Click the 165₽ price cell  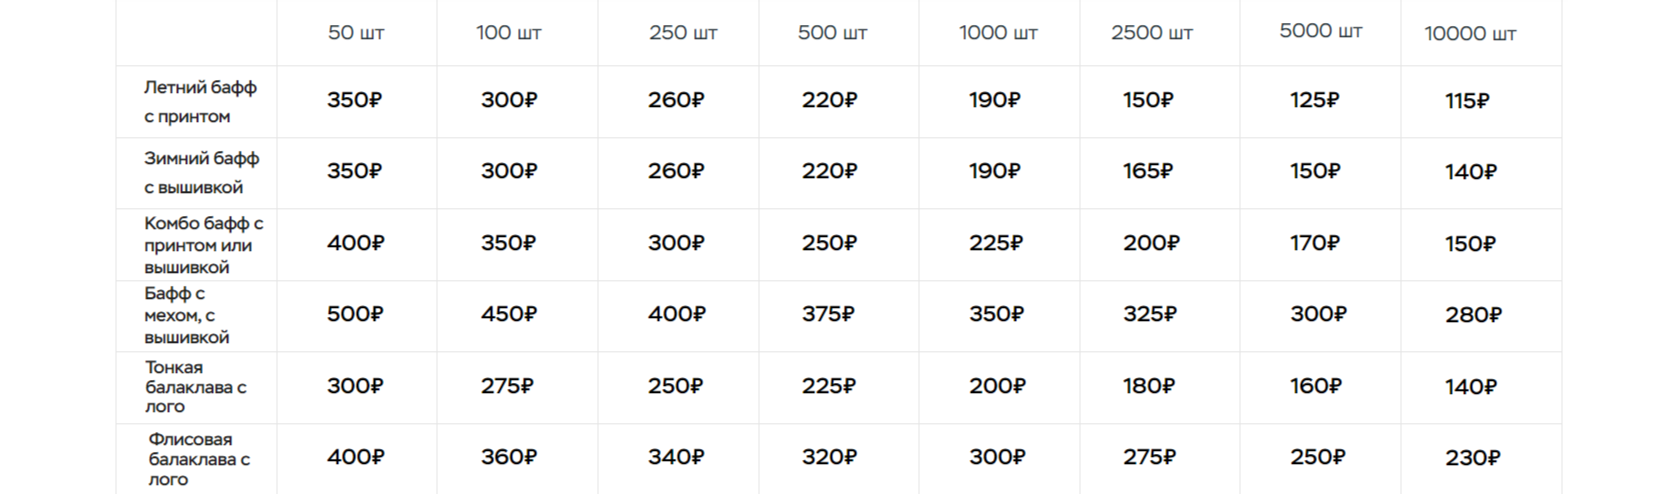click(1148, 171)
